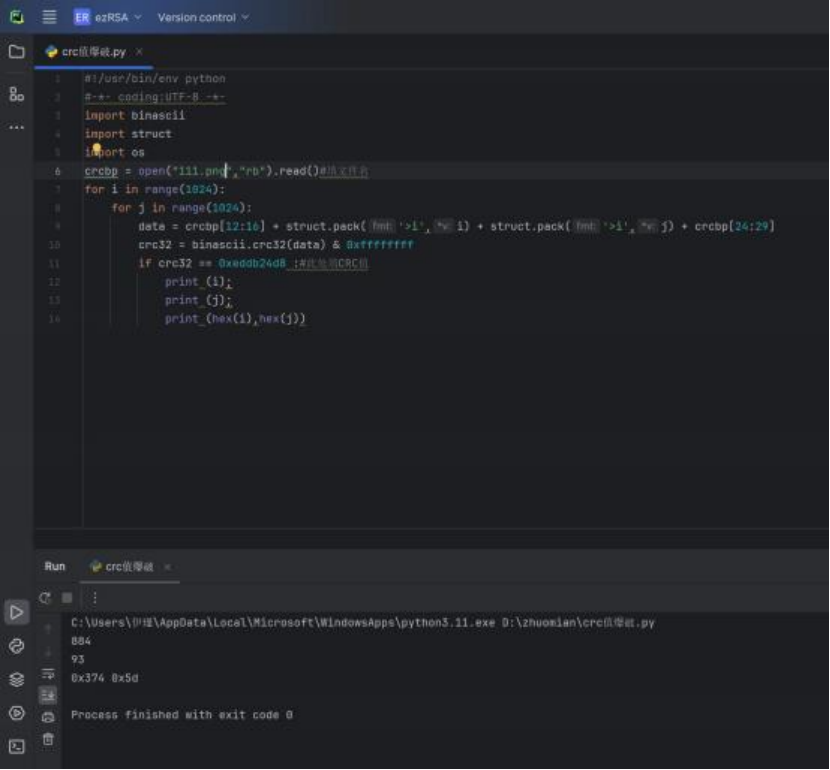This screenshot has width=830, height=770.
Task: Open the Python Console tool window
Action: click(x=16, y=646)
